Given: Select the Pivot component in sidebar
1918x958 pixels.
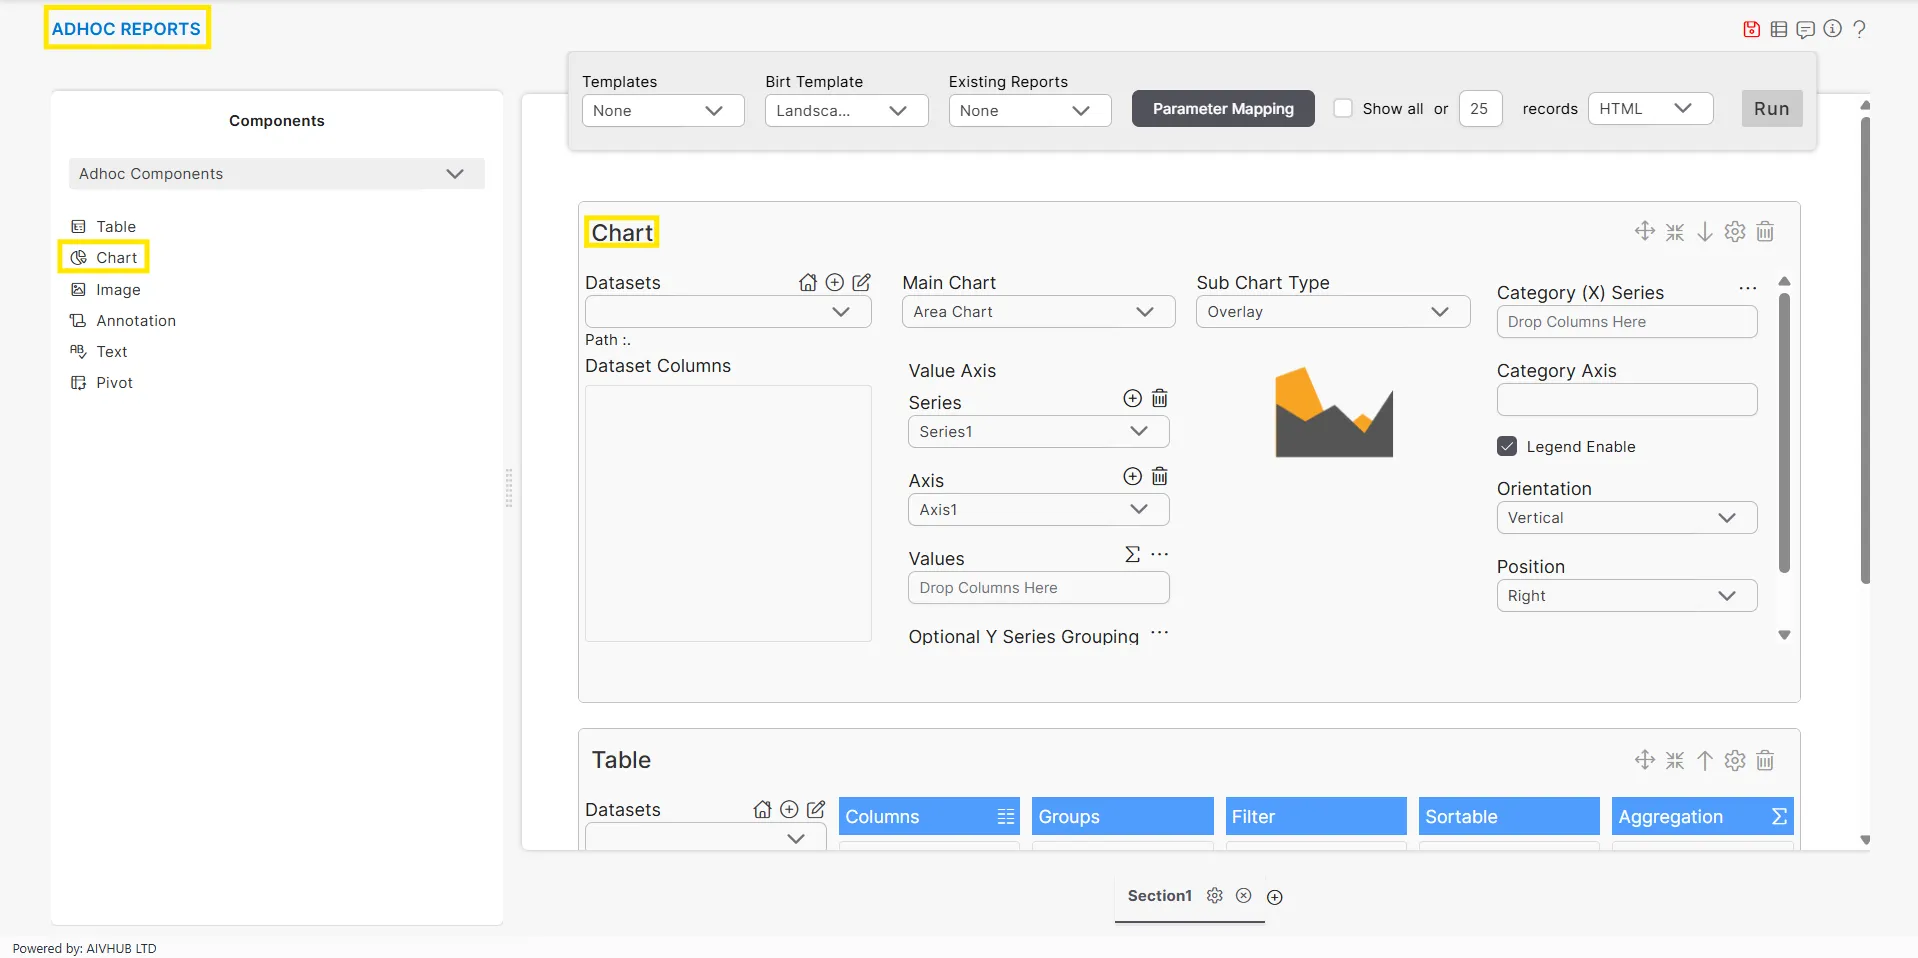Looking at the screenshot, I should 114,383.
